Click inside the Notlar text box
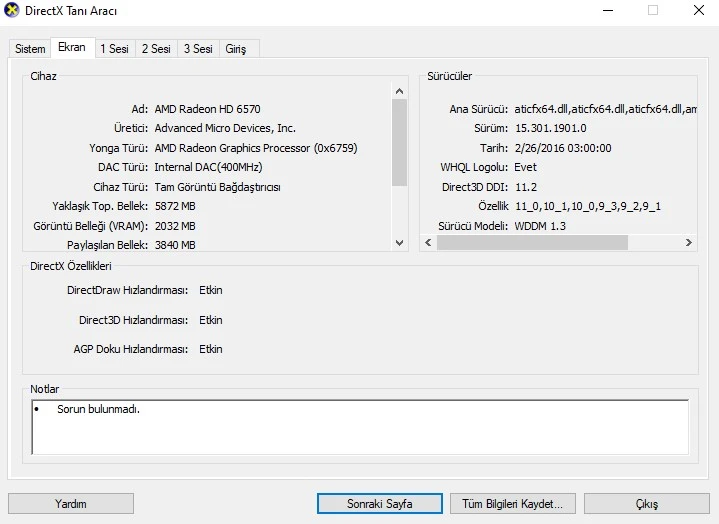 point(360,427)
